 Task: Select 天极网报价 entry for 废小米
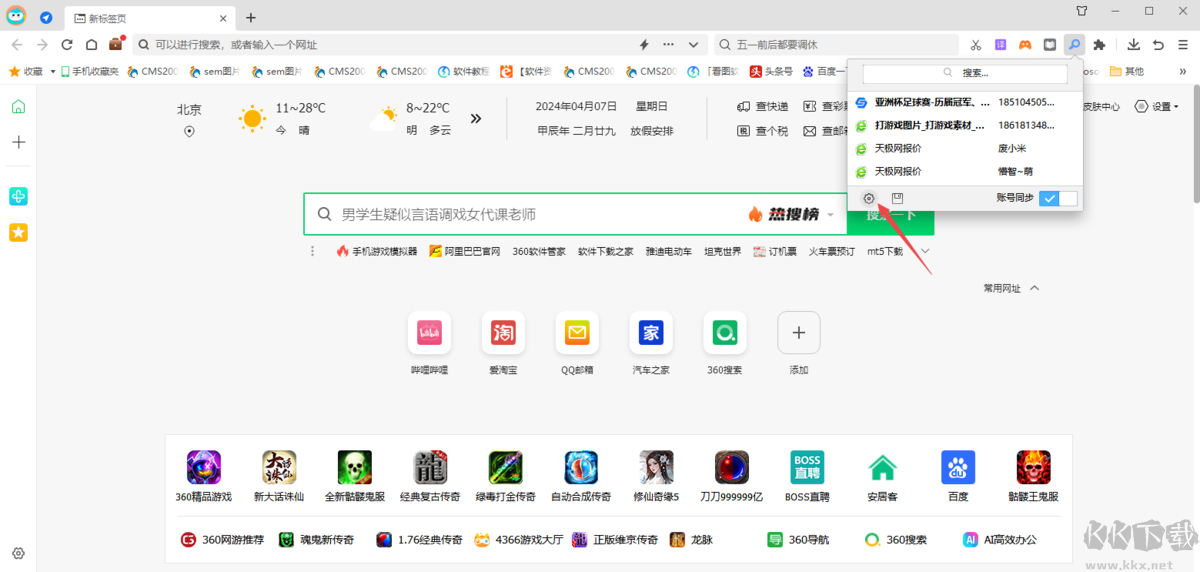[966, 148]
